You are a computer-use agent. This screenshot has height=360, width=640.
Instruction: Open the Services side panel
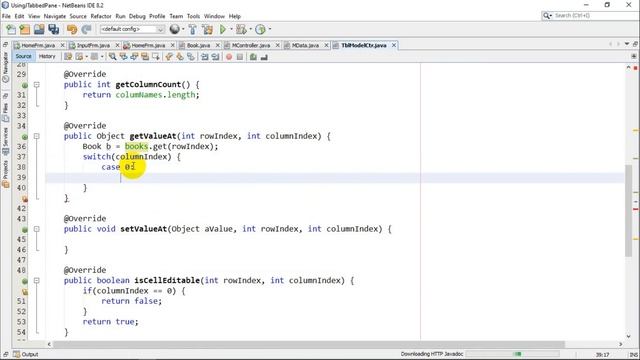point(6,141)
